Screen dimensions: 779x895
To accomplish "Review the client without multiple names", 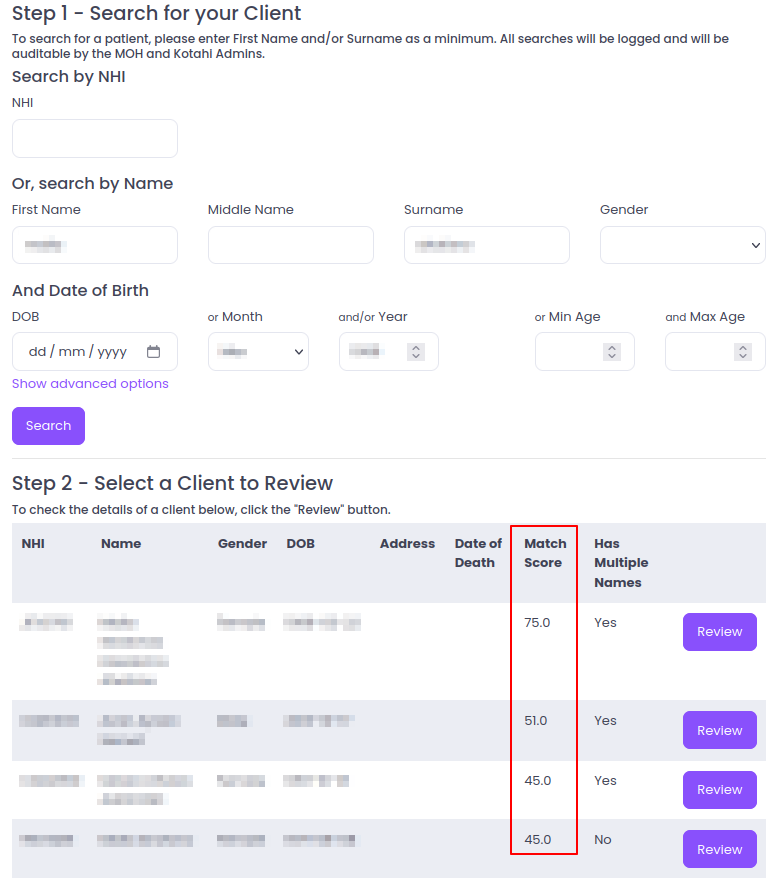I will 719,849.
